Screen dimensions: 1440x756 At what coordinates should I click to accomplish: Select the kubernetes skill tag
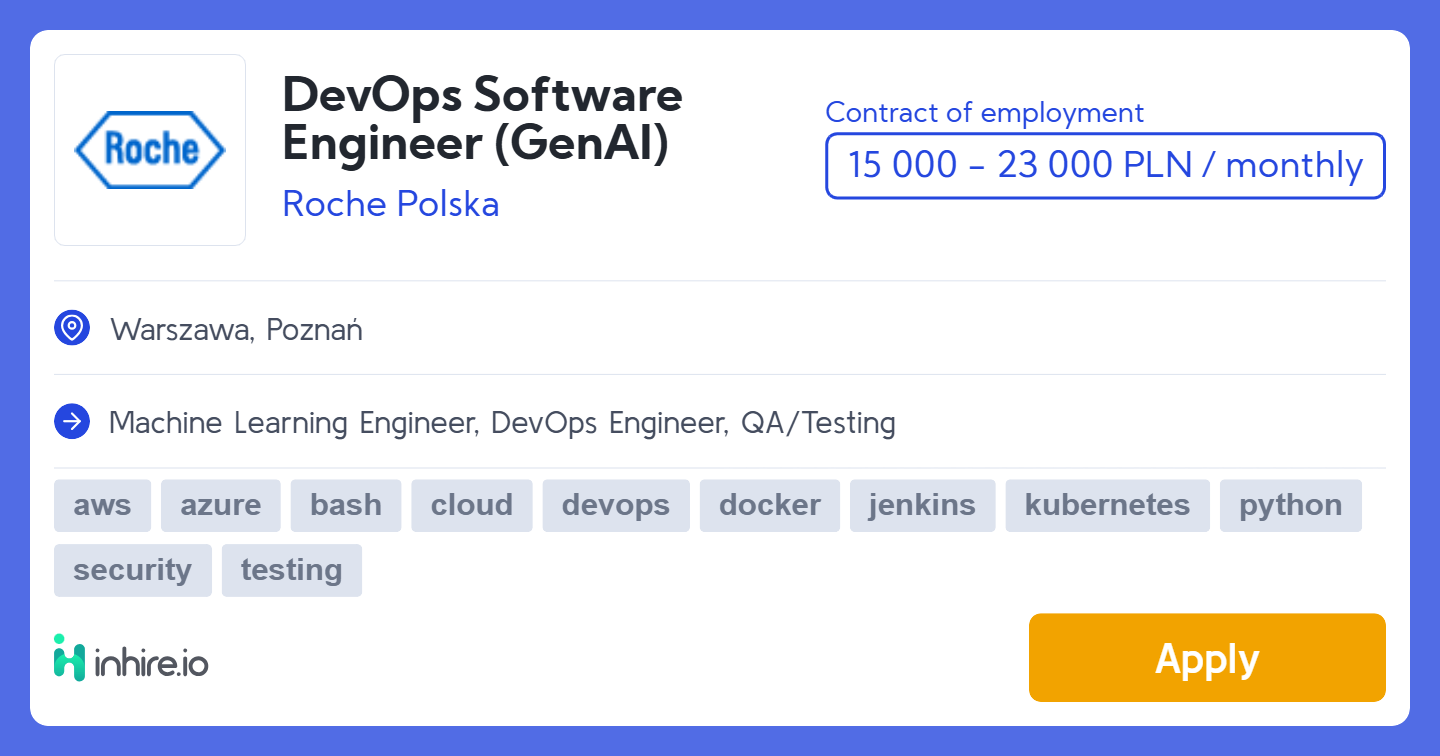pos(1107,505)
